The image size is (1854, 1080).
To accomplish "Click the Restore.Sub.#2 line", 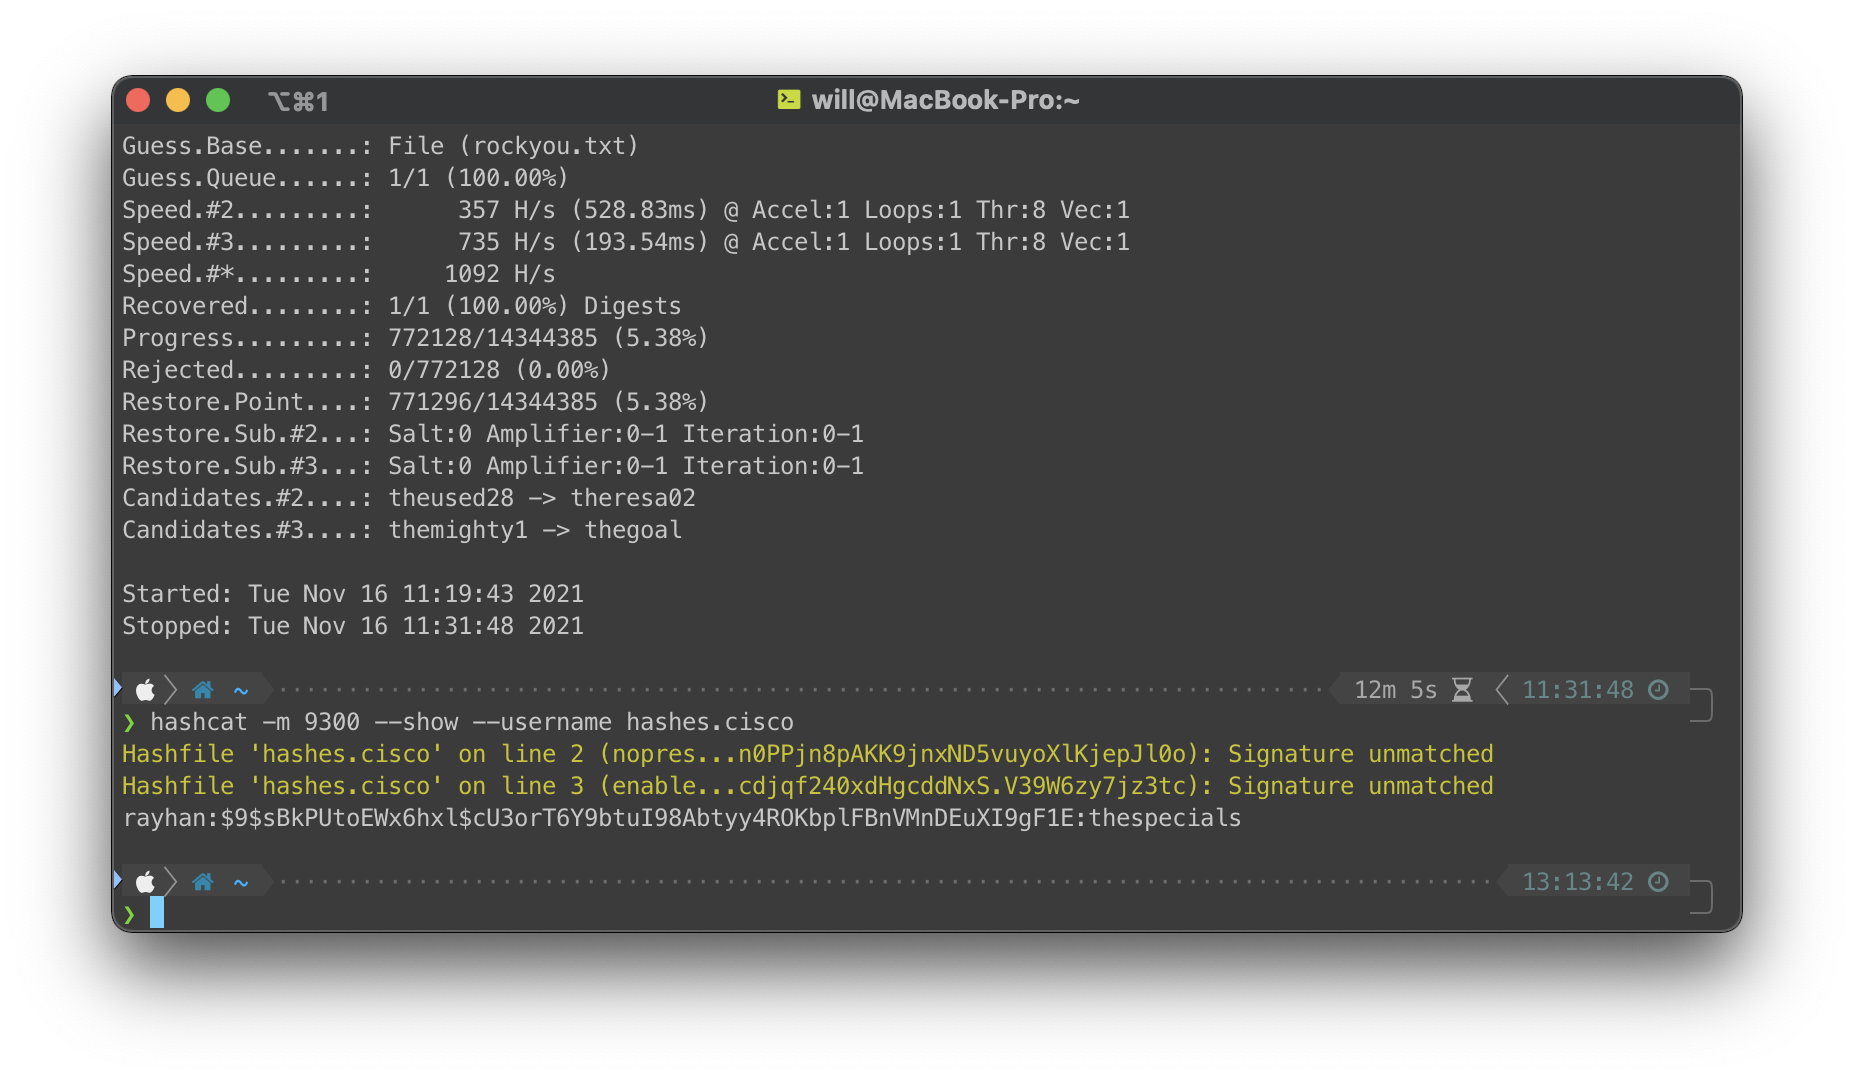I will click(493, 434).
